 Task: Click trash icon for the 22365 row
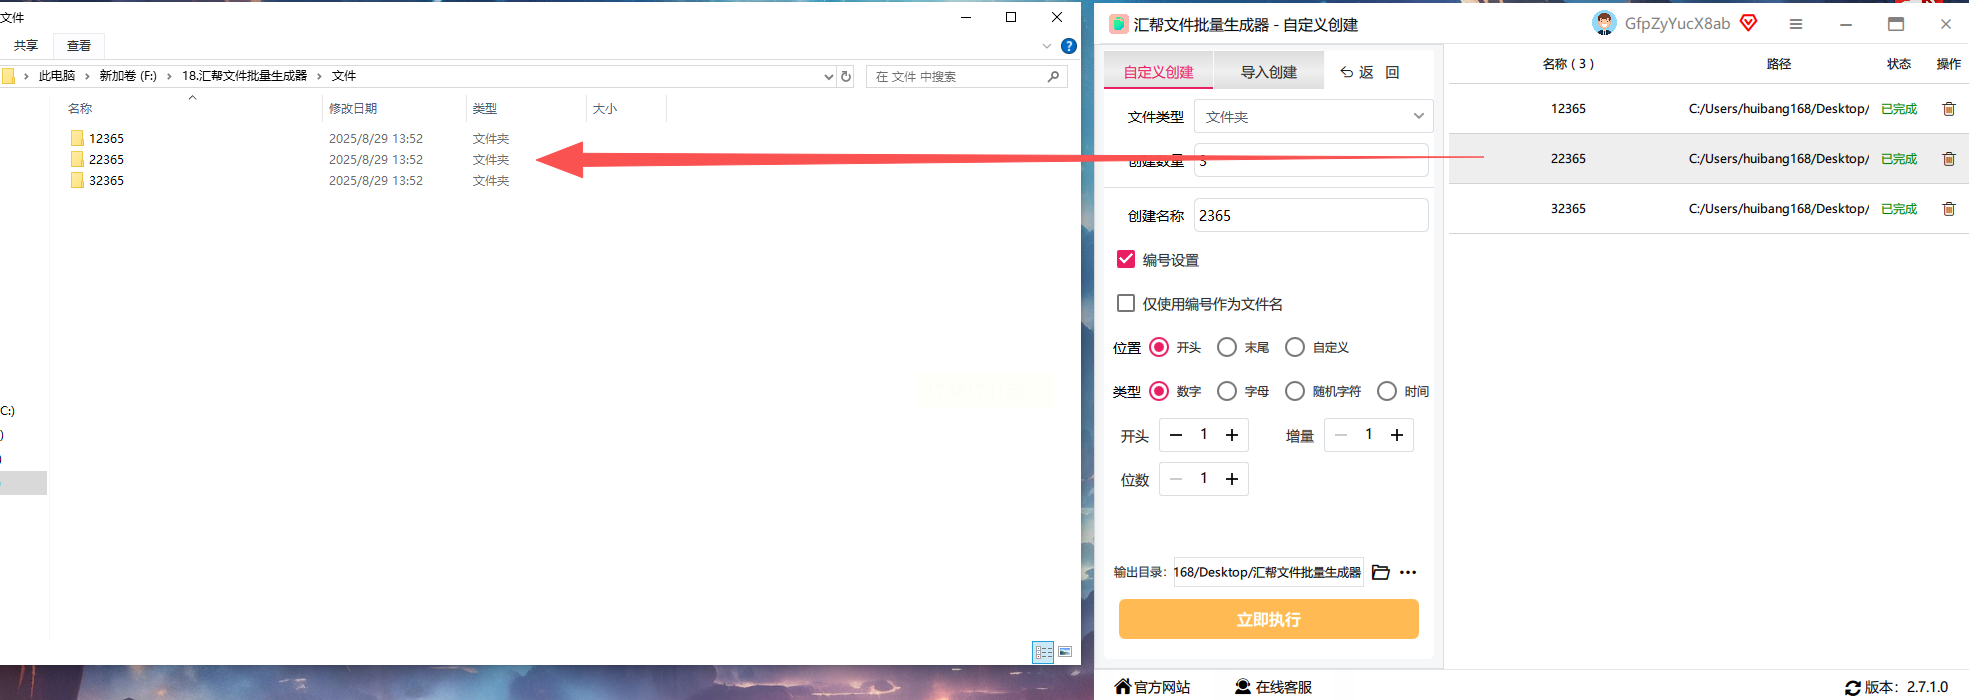click(x=1948, y=159)
